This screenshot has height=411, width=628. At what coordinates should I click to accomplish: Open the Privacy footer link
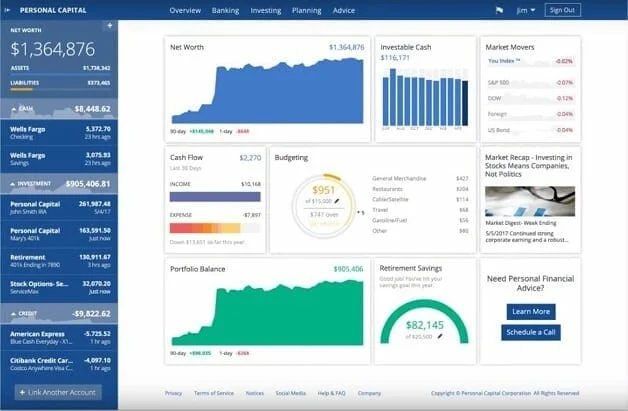pos(173,393)
